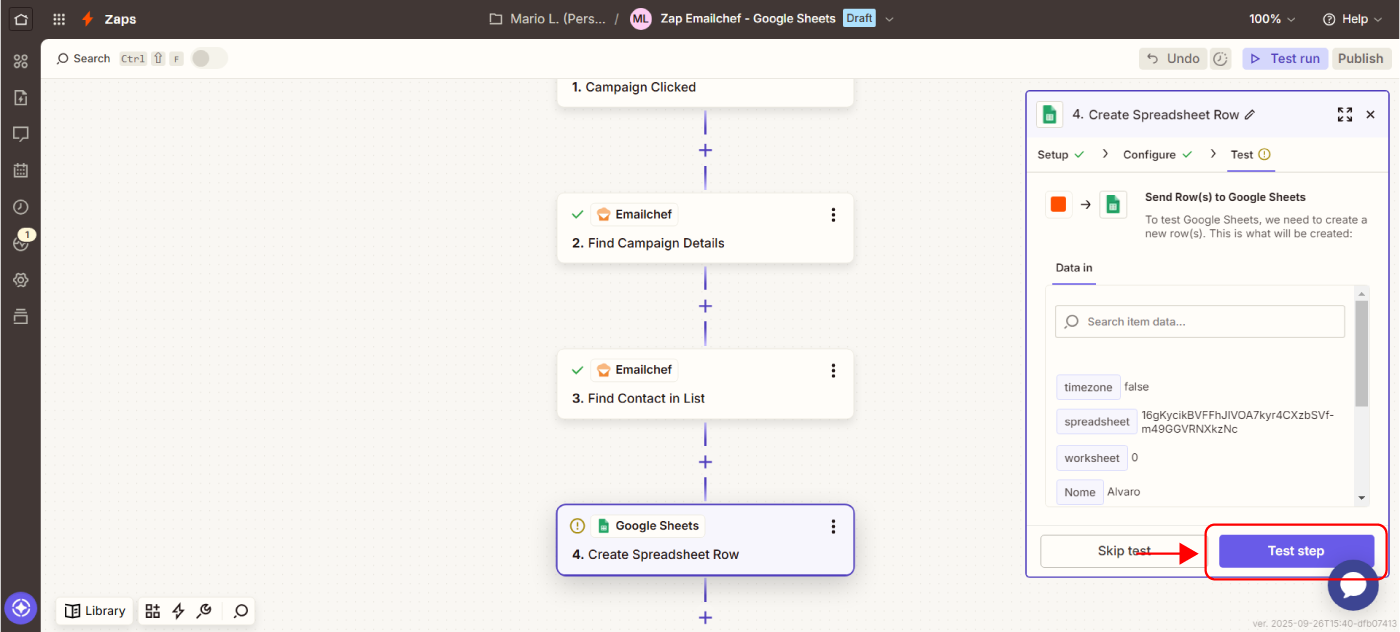Click the Test step button

pyautogui.click(x=1295, y=551)
